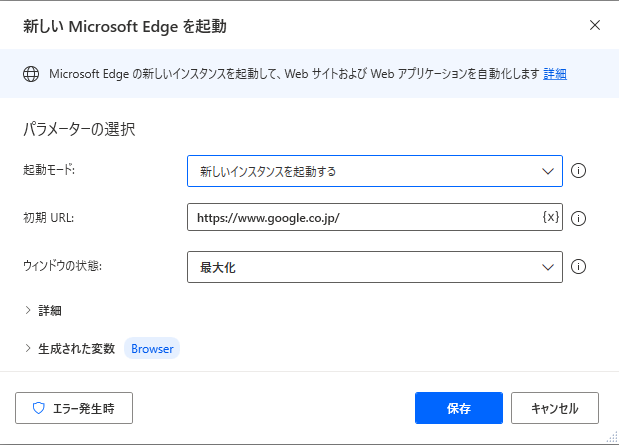This screenshot has width=619, height=445.
Task: Click the dialog's resize grip handle
Action: pos(612,437)
